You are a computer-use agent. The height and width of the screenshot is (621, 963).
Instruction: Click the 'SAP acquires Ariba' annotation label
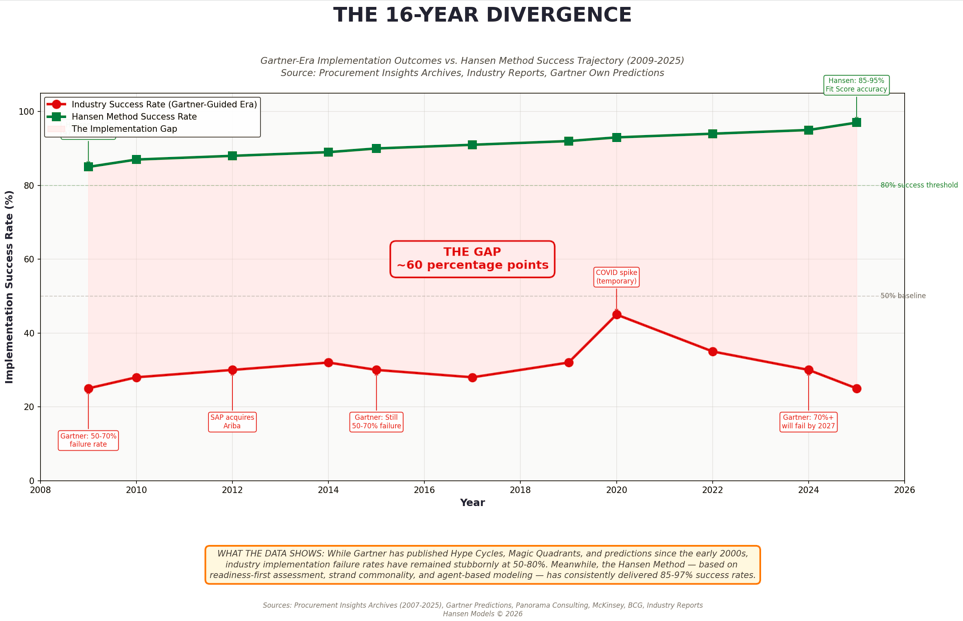point(232,422)
